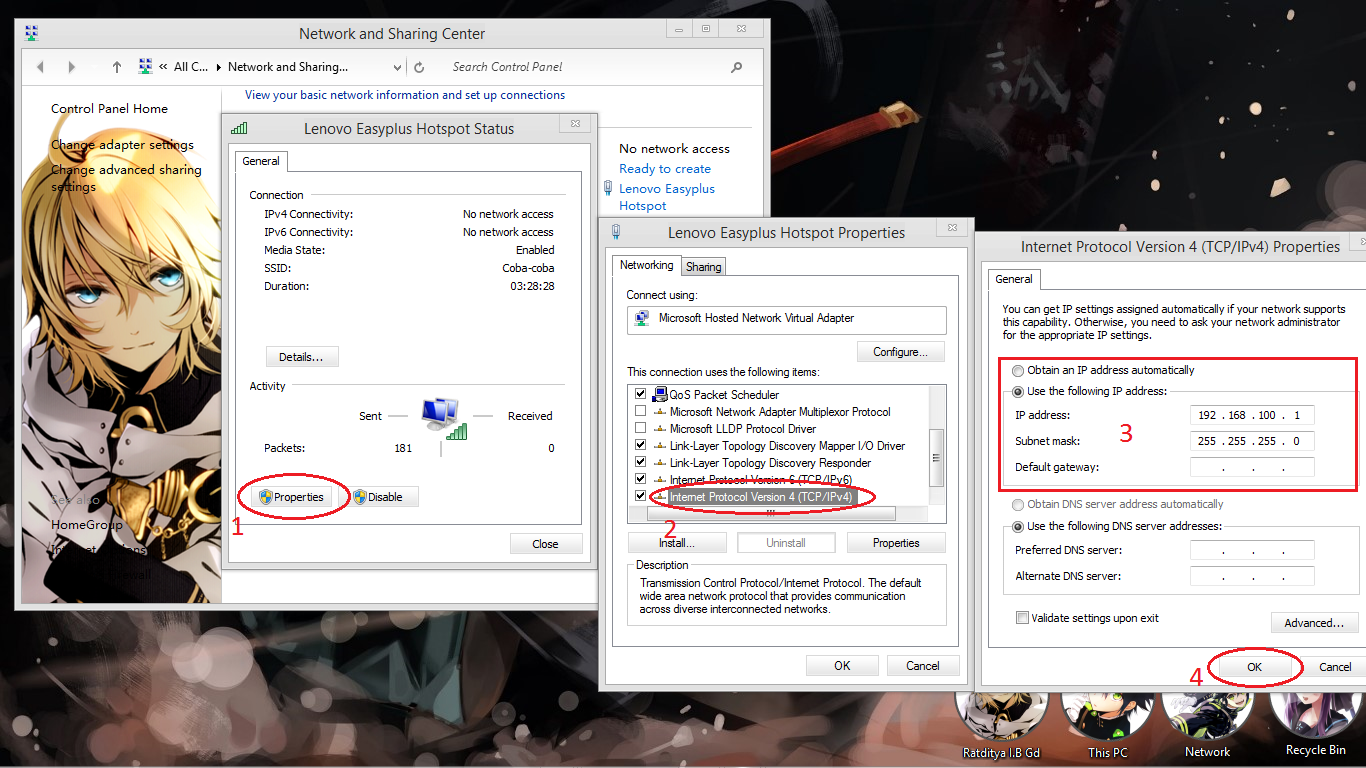Open Change adapter settings
1366x768 pixels.
(122, 144)
